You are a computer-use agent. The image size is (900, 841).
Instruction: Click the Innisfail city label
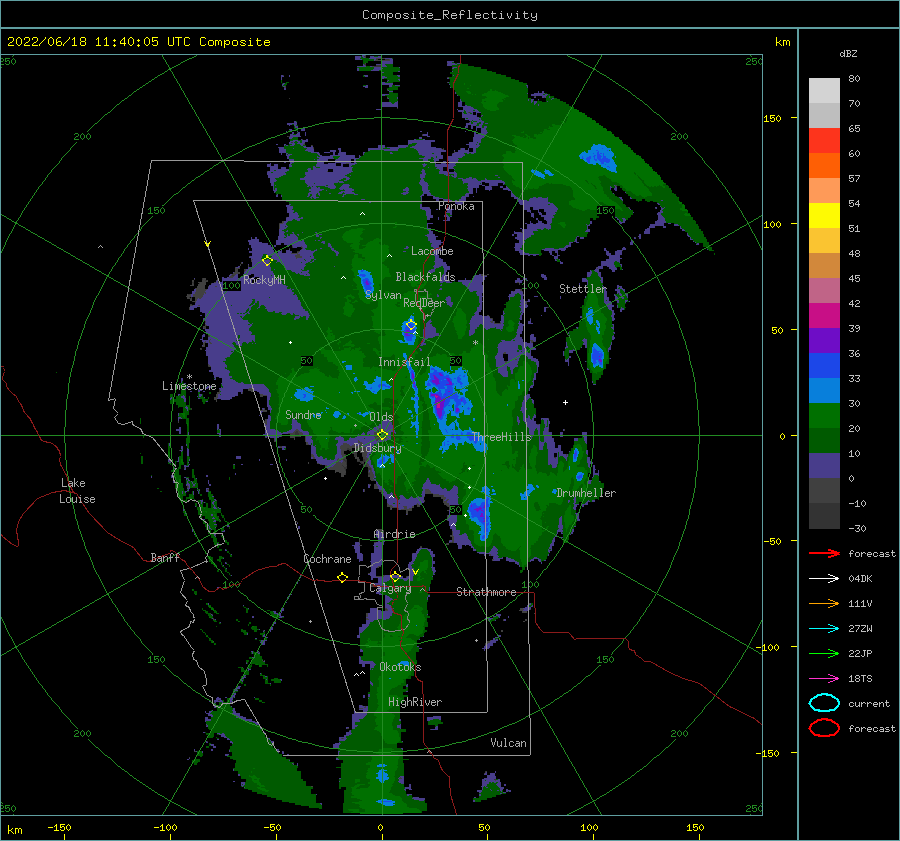404,362
